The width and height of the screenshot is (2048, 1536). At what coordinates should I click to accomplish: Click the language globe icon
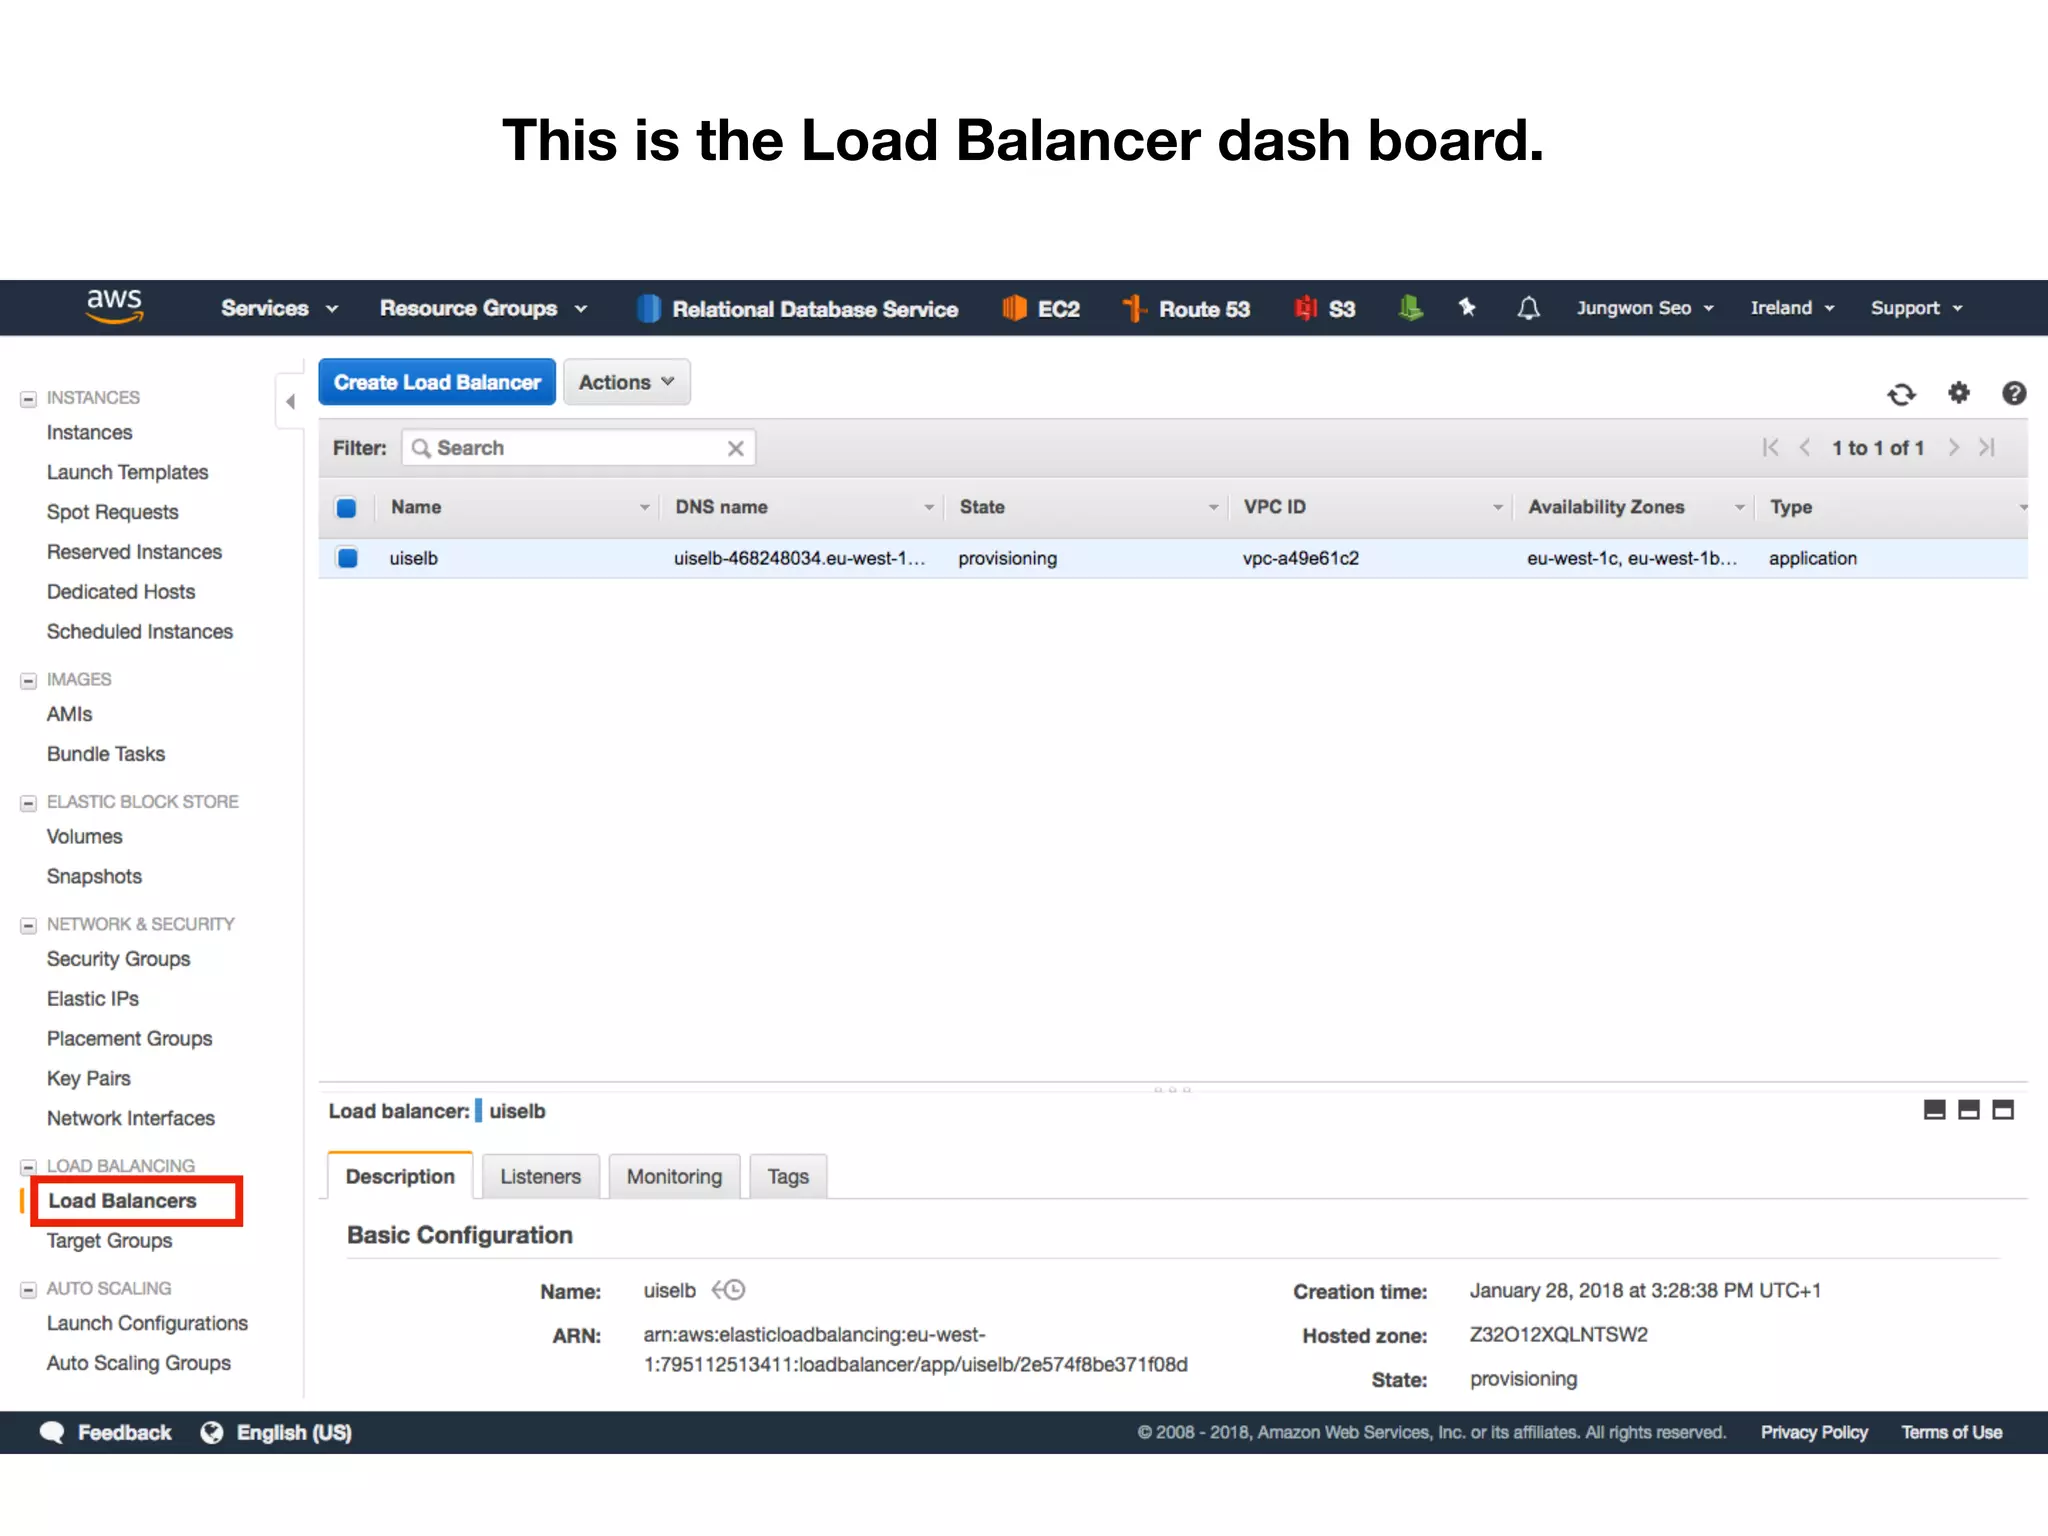pos(212,1432)
